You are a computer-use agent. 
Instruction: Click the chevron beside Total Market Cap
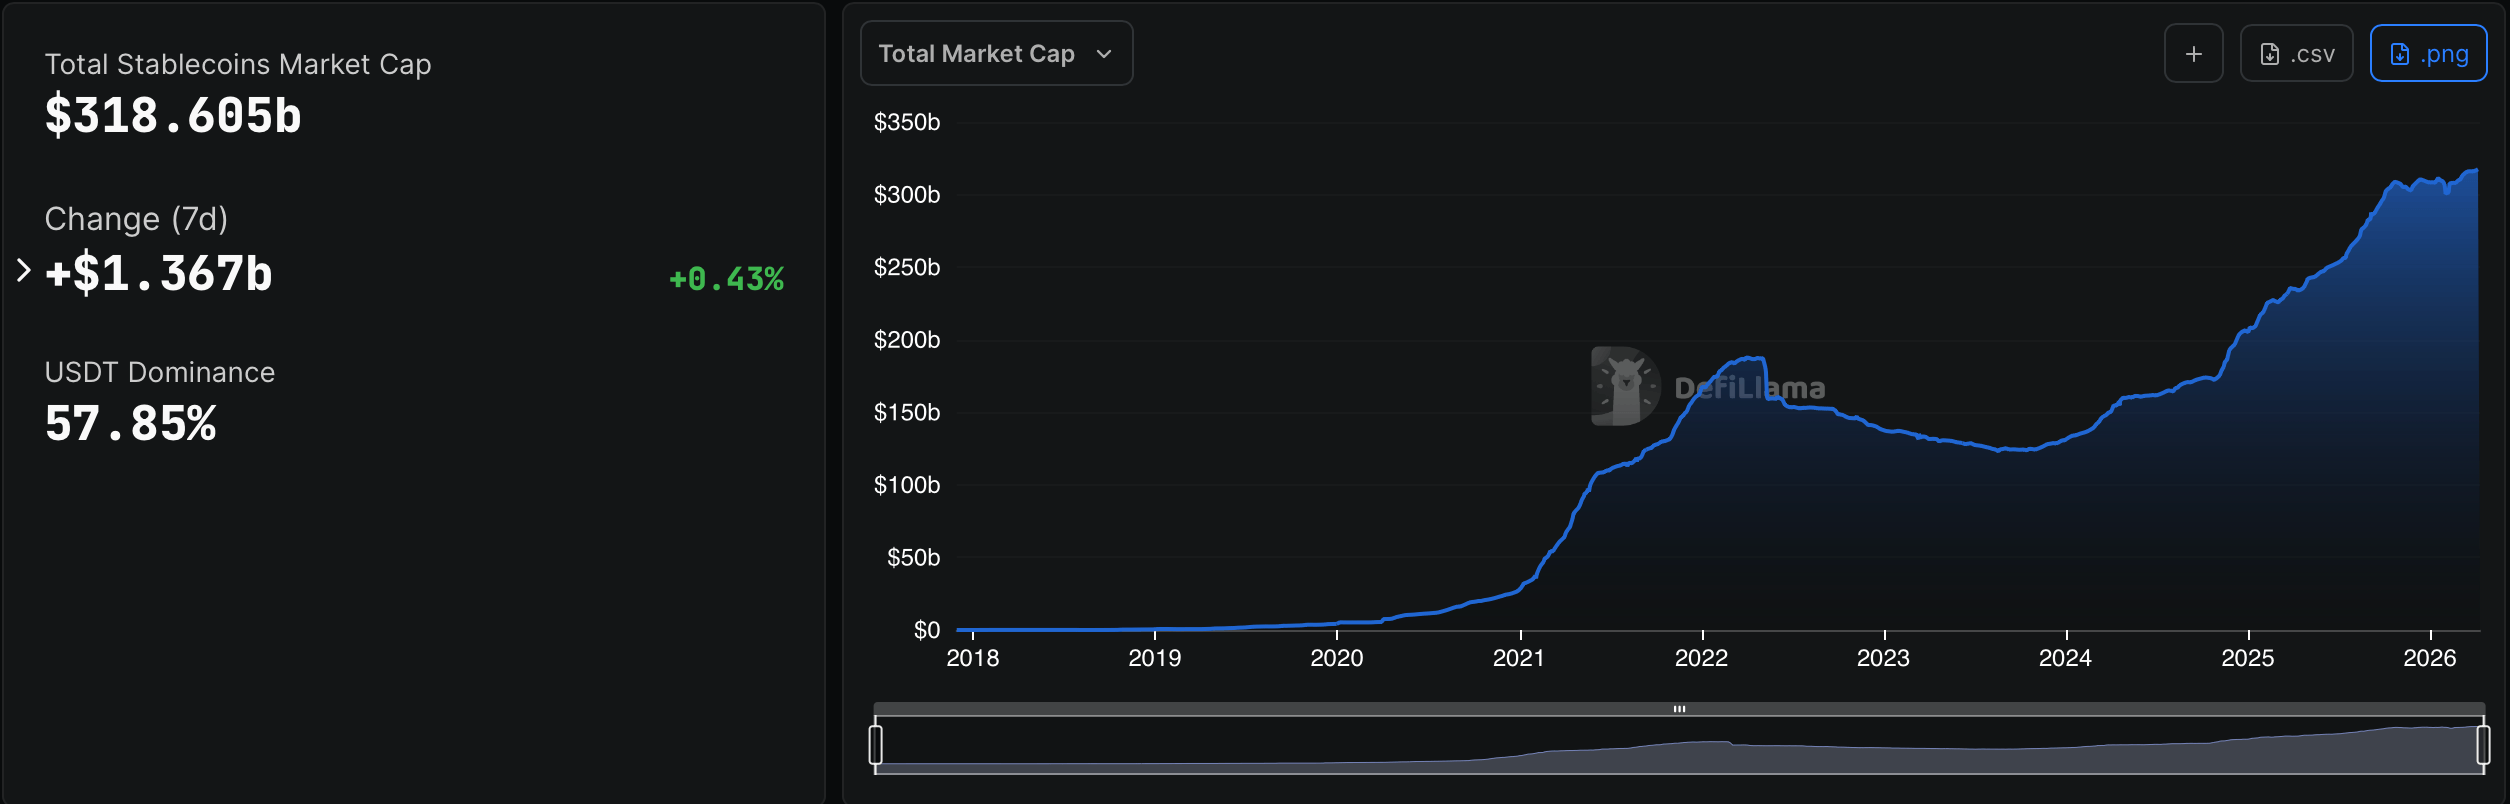[1103, 55]
